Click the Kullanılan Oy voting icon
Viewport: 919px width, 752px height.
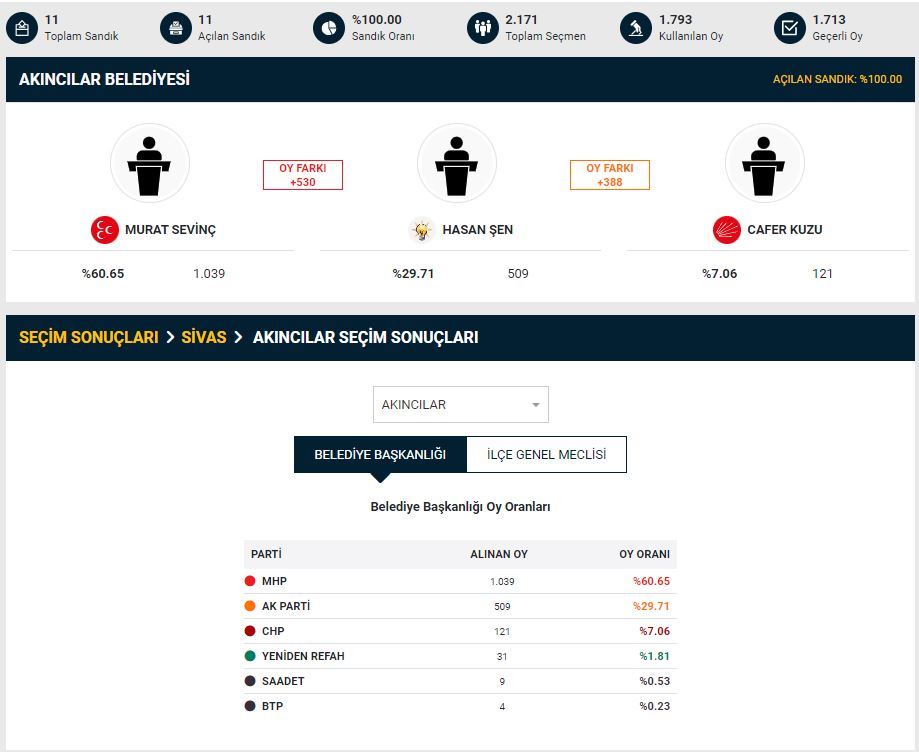[x=636, y=28]
